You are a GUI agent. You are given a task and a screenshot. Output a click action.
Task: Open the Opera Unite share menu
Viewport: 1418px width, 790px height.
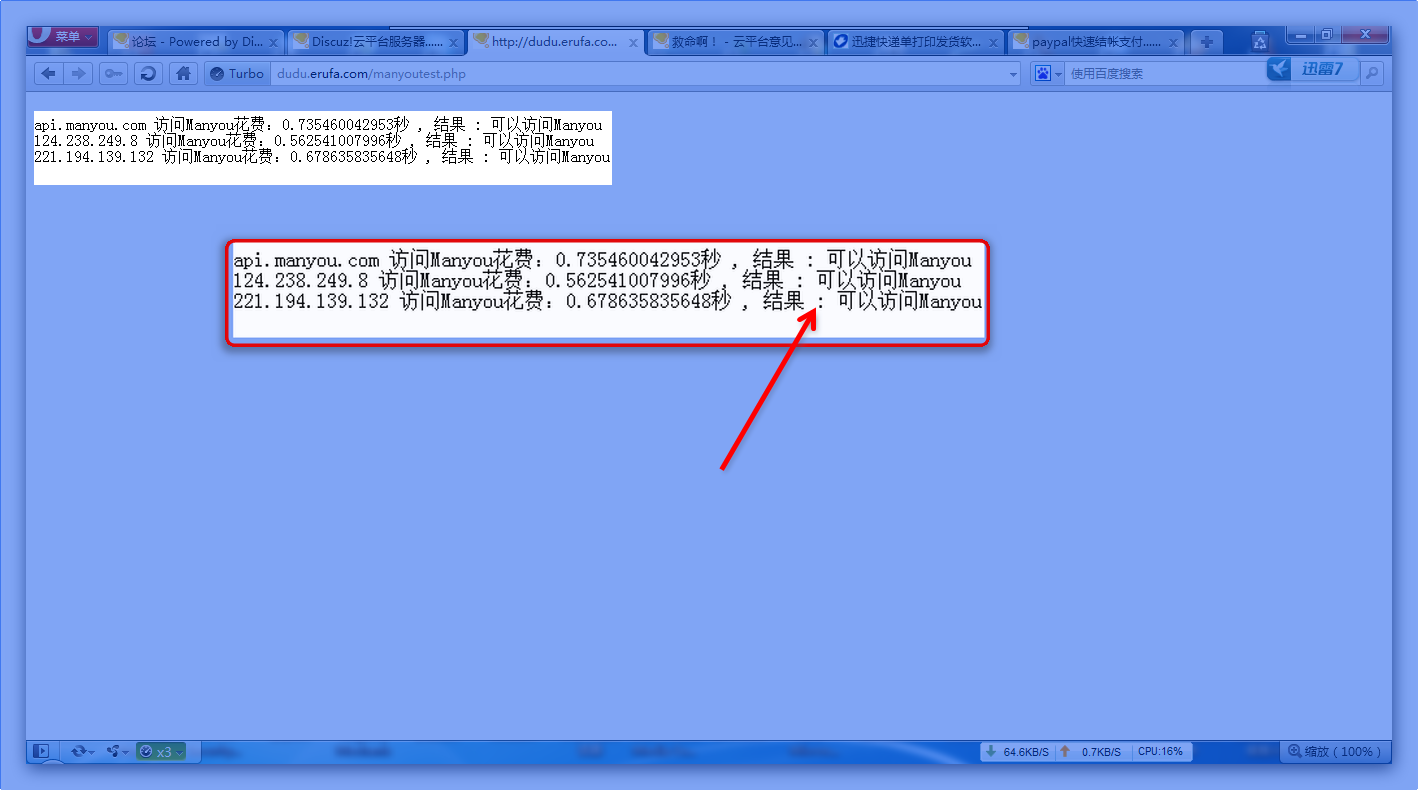[118, 751]
